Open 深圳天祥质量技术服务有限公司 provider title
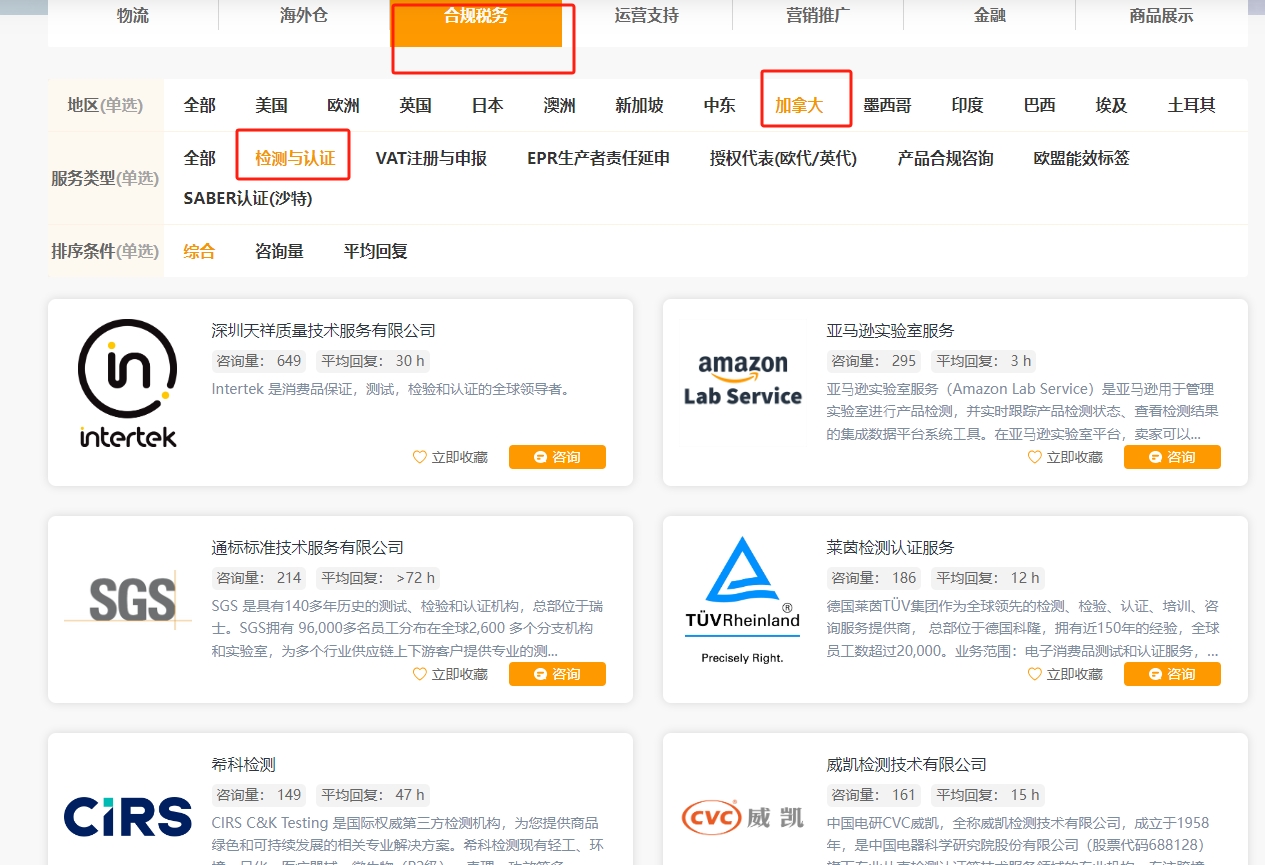1265x865 pixels. tap(324, 330)
